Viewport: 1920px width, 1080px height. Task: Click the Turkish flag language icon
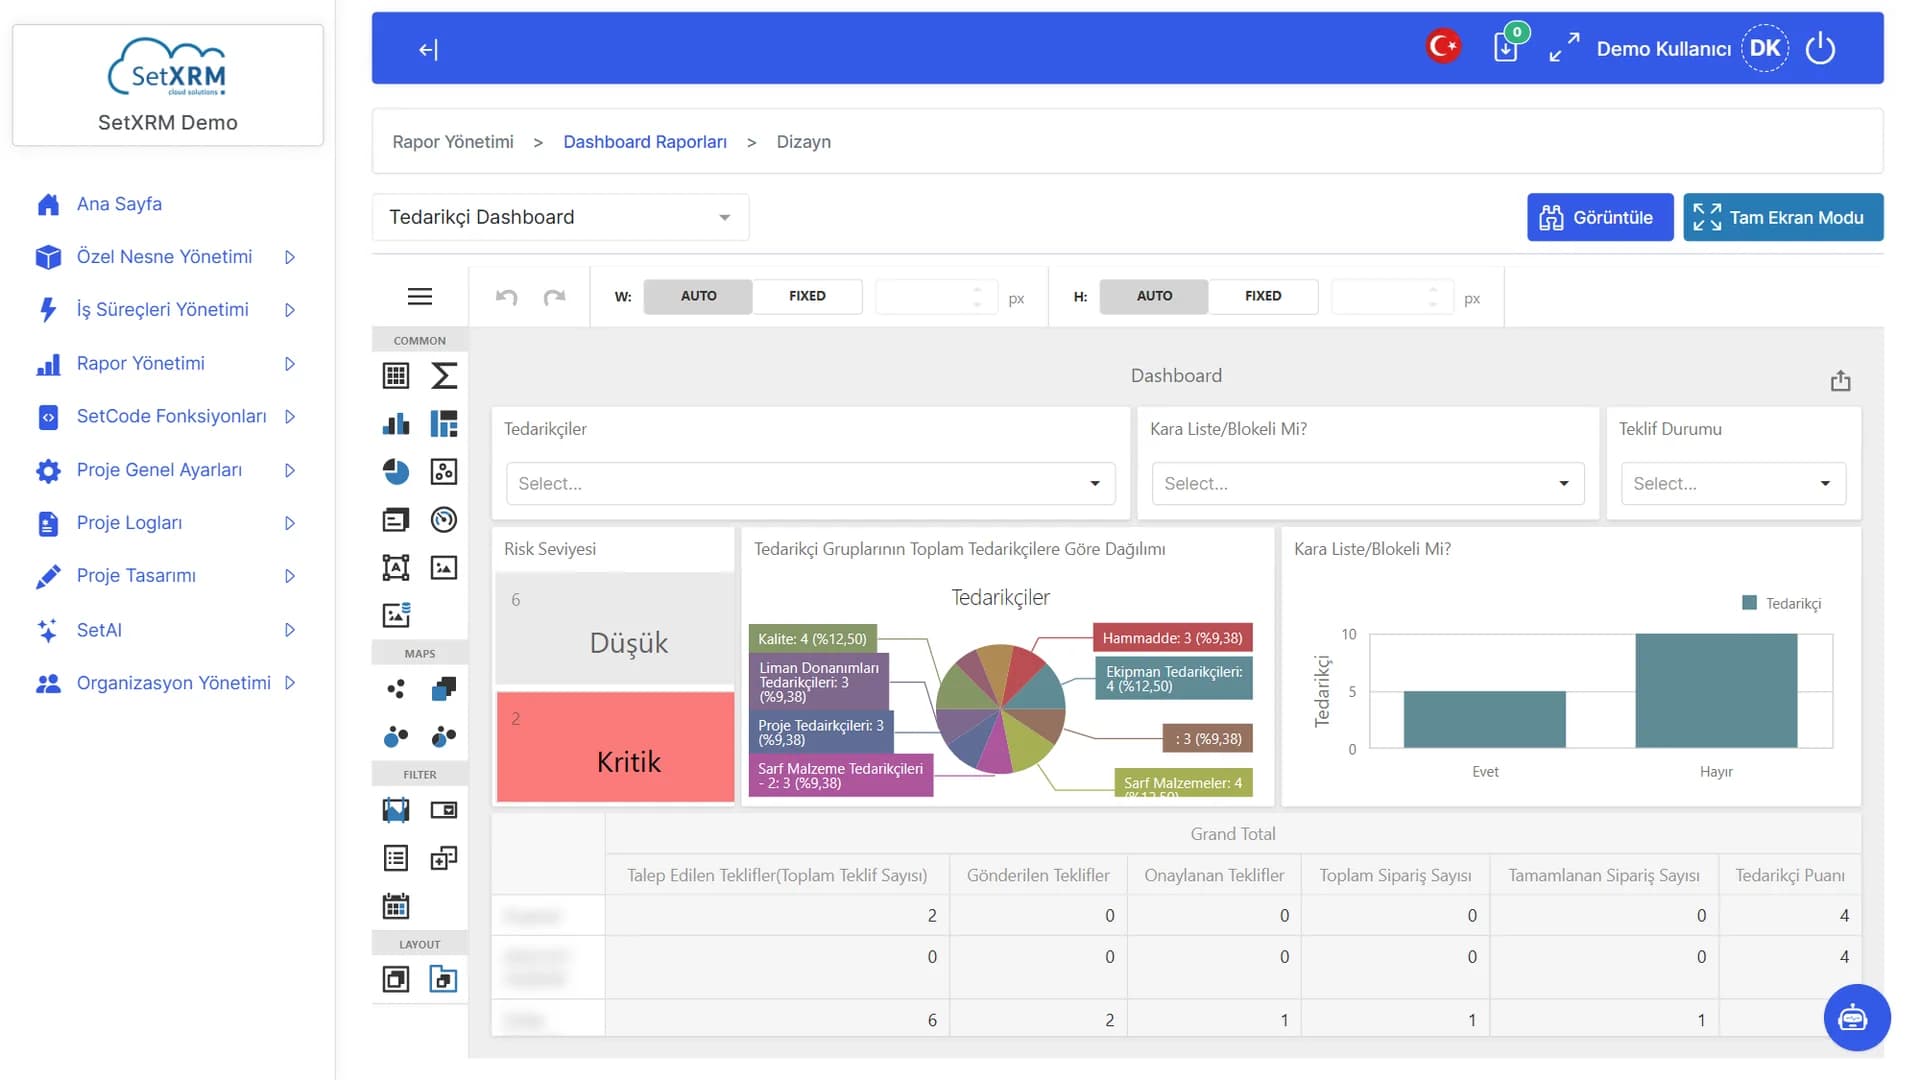click(1443, 46)
